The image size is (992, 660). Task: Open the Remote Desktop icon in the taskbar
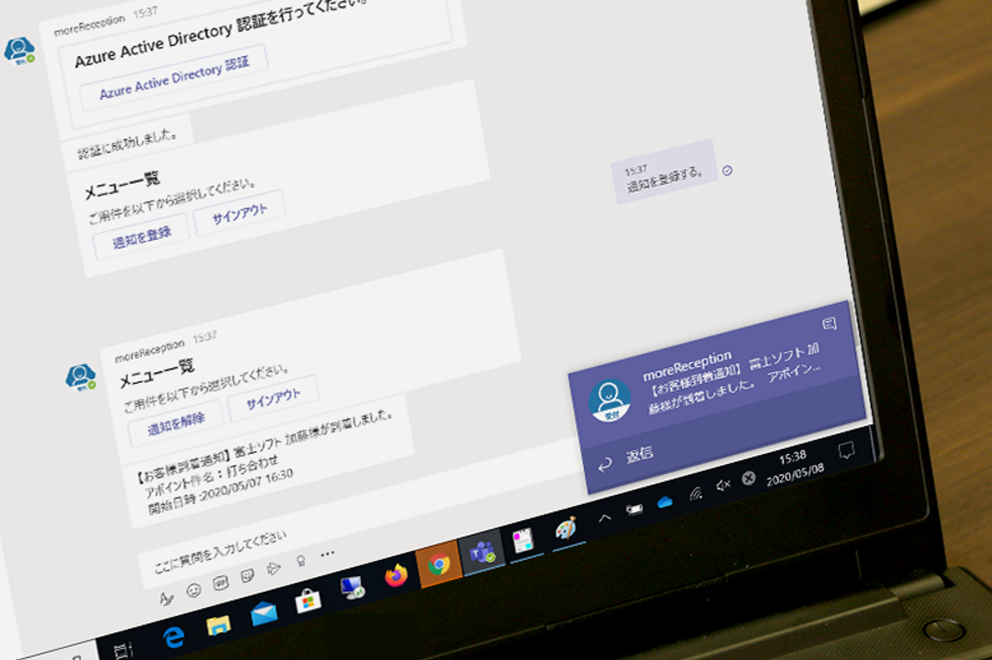point(352,588)
